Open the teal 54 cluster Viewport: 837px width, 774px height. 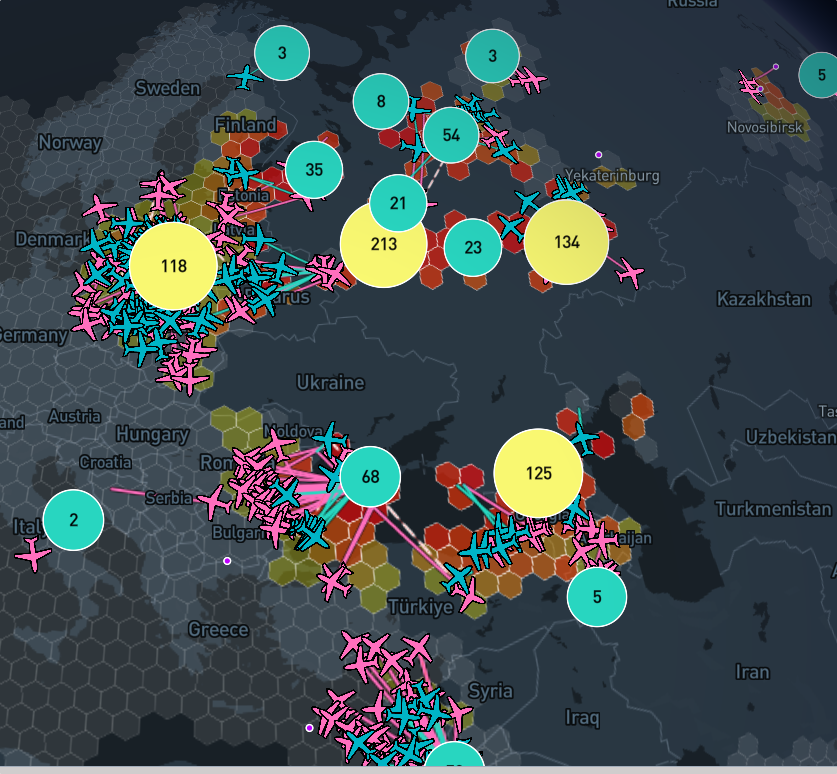tap(451, 135)
